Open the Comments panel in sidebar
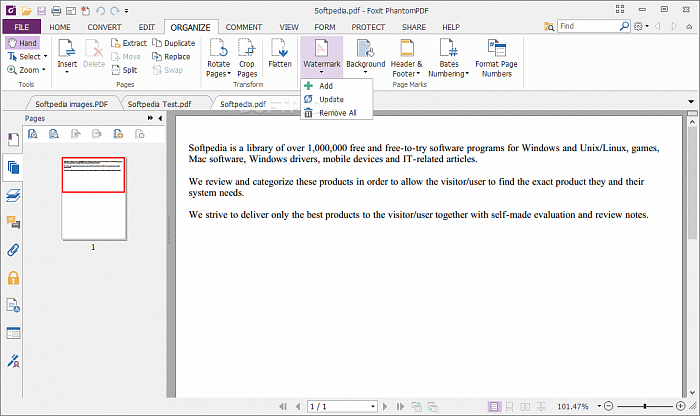 14,222
